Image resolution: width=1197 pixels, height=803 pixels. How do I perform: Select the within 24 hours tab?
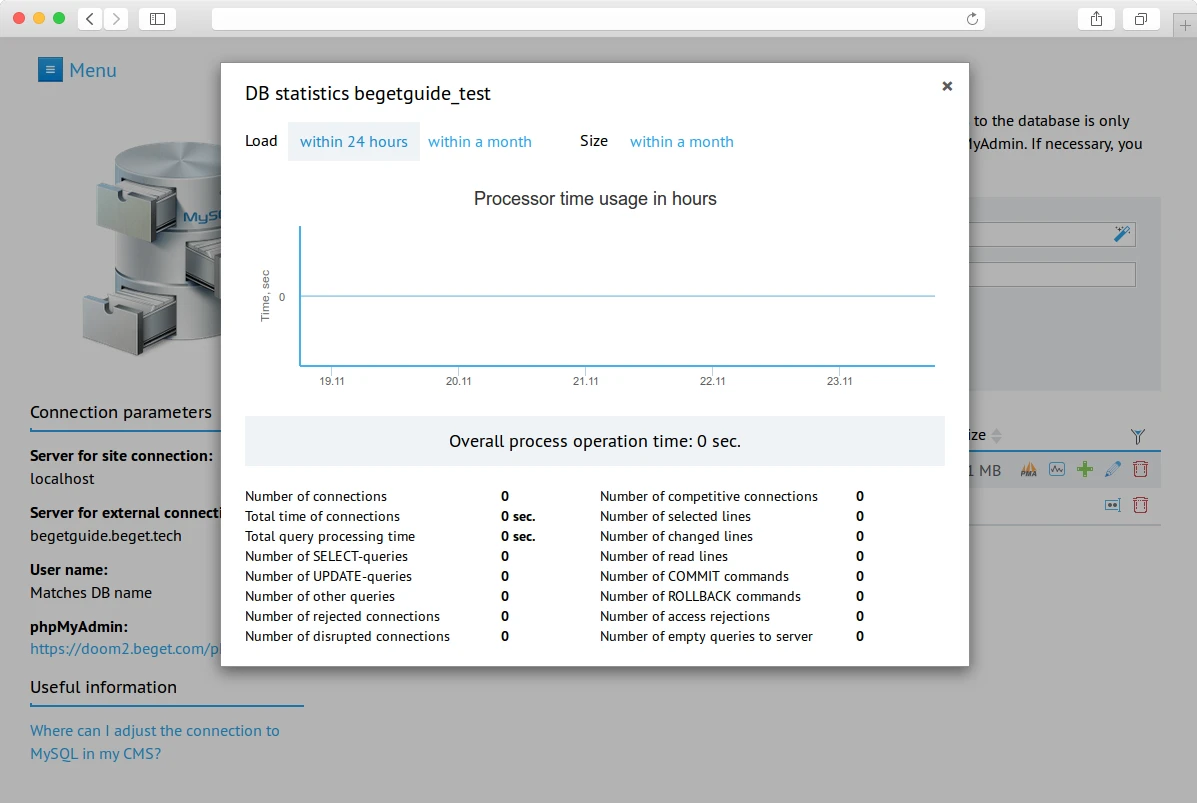pos(353,142)
